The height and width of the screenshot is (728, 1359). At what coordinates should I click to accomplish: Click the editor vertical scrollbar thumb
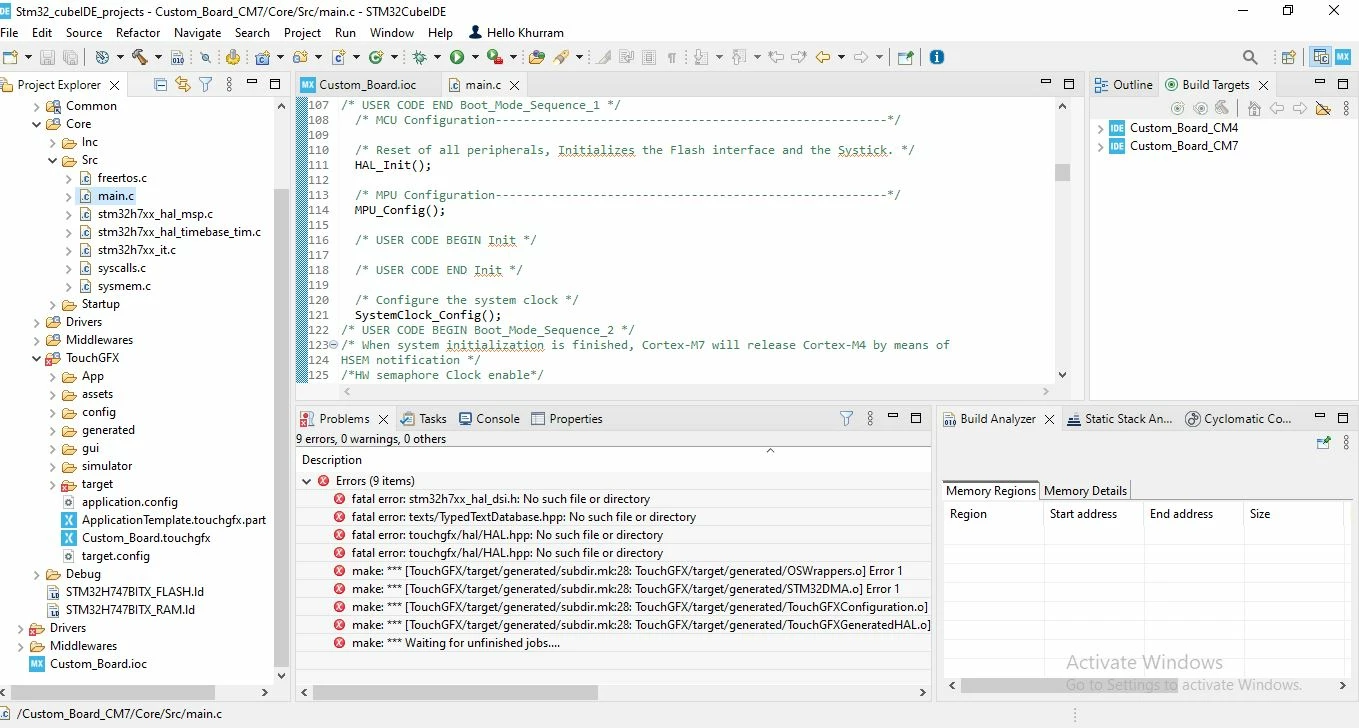[x=1062, y=172]
